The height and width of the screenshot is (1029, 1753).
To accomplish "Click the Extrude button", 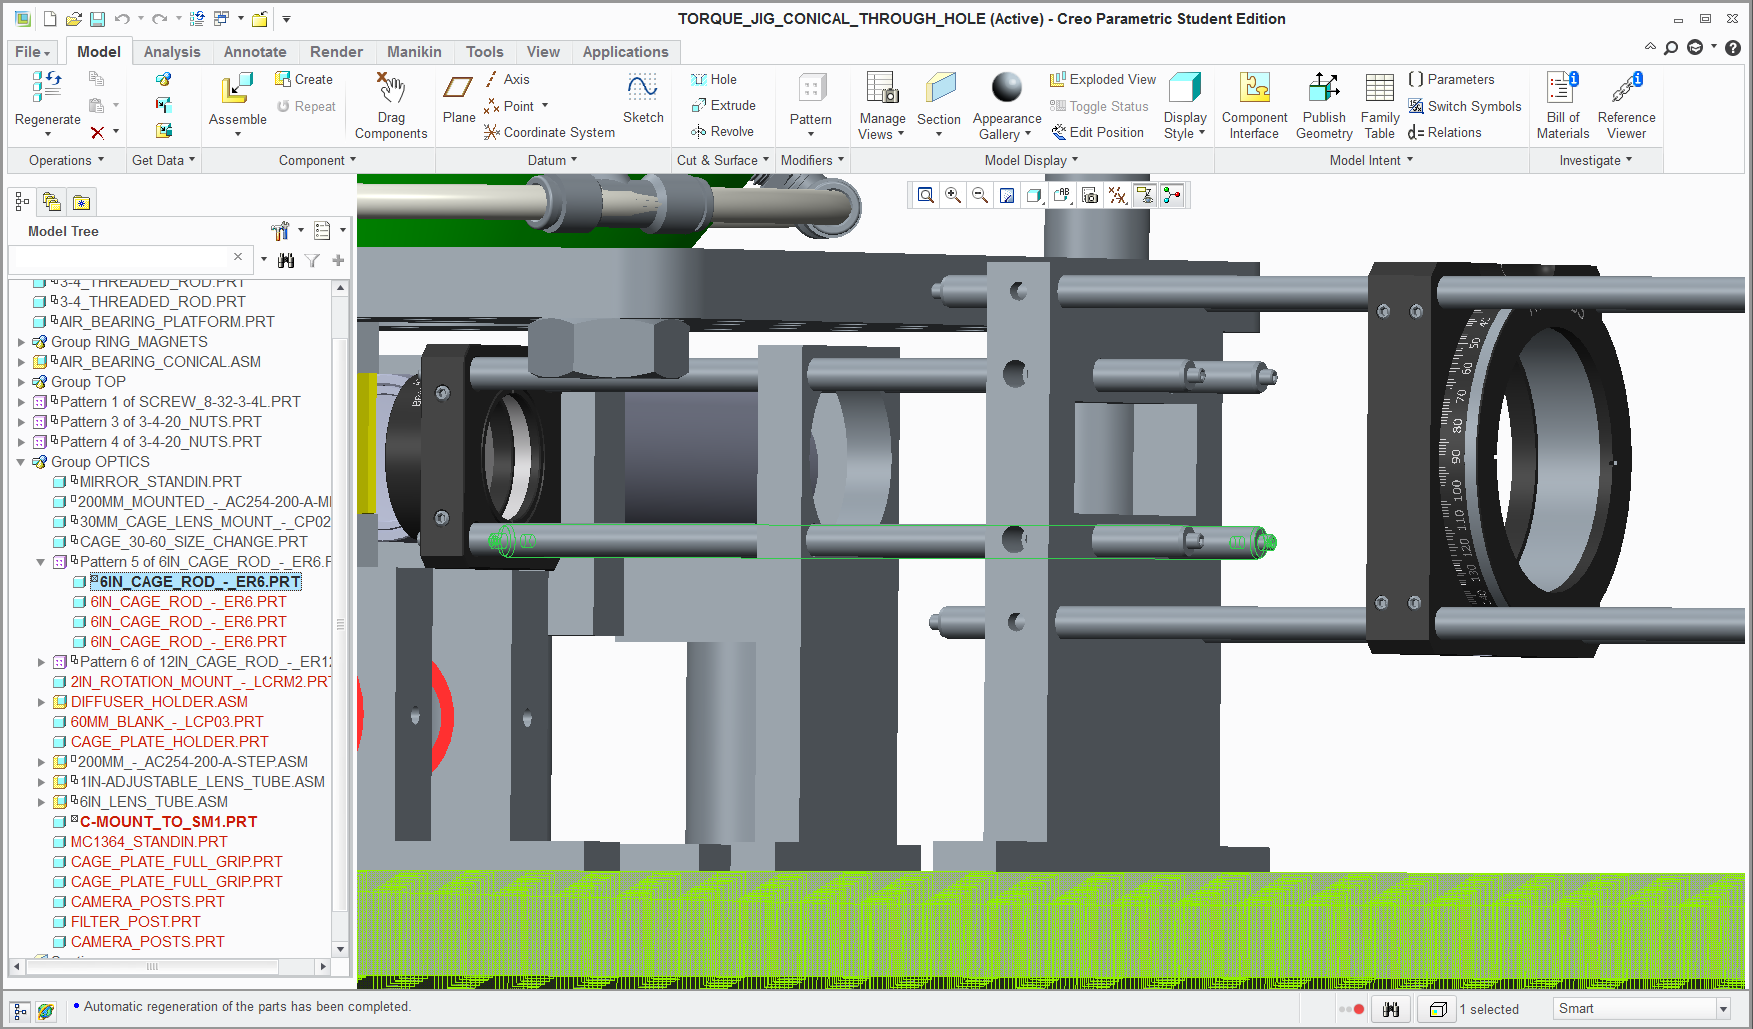I will click(723, 105).
